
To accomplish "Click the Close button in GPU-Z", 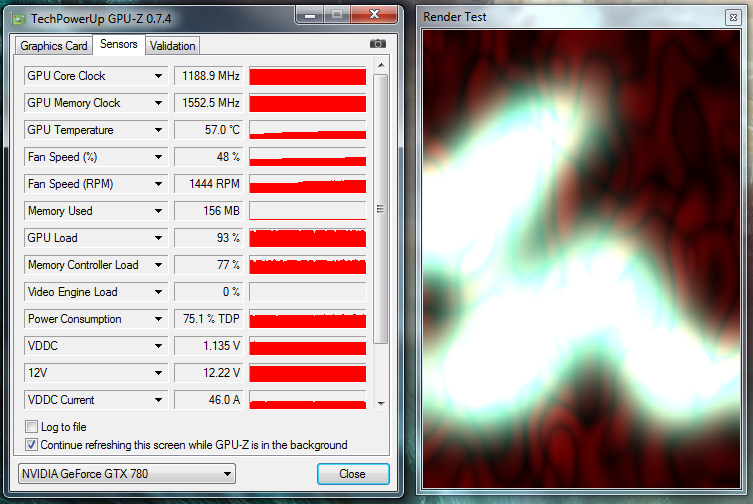I will click(x=353, y=474).
